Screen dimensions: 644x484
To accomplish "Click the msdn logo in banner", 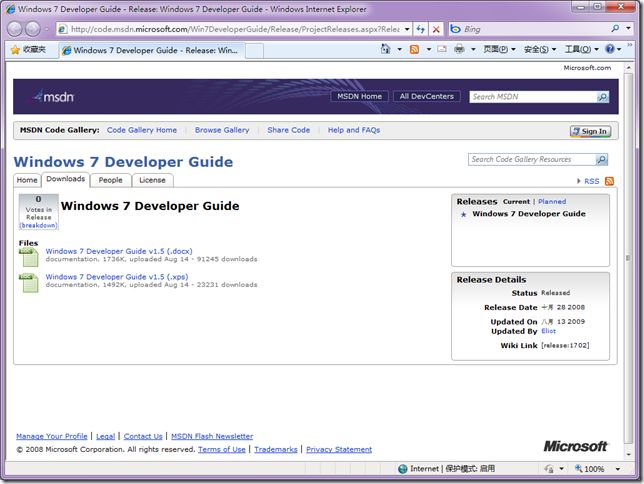I will click(54, 97).
